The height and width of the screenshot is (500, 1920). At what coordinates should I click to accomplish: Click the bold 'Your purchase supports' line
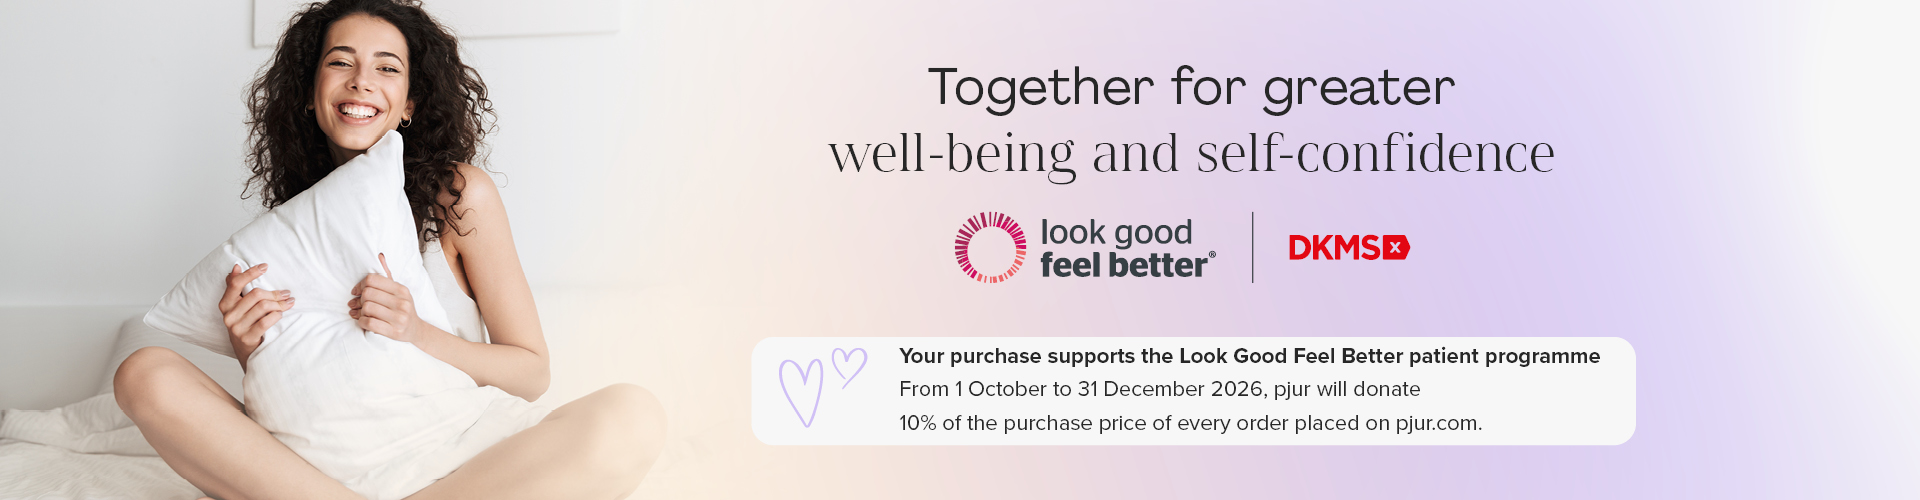tap(1249, 356)
